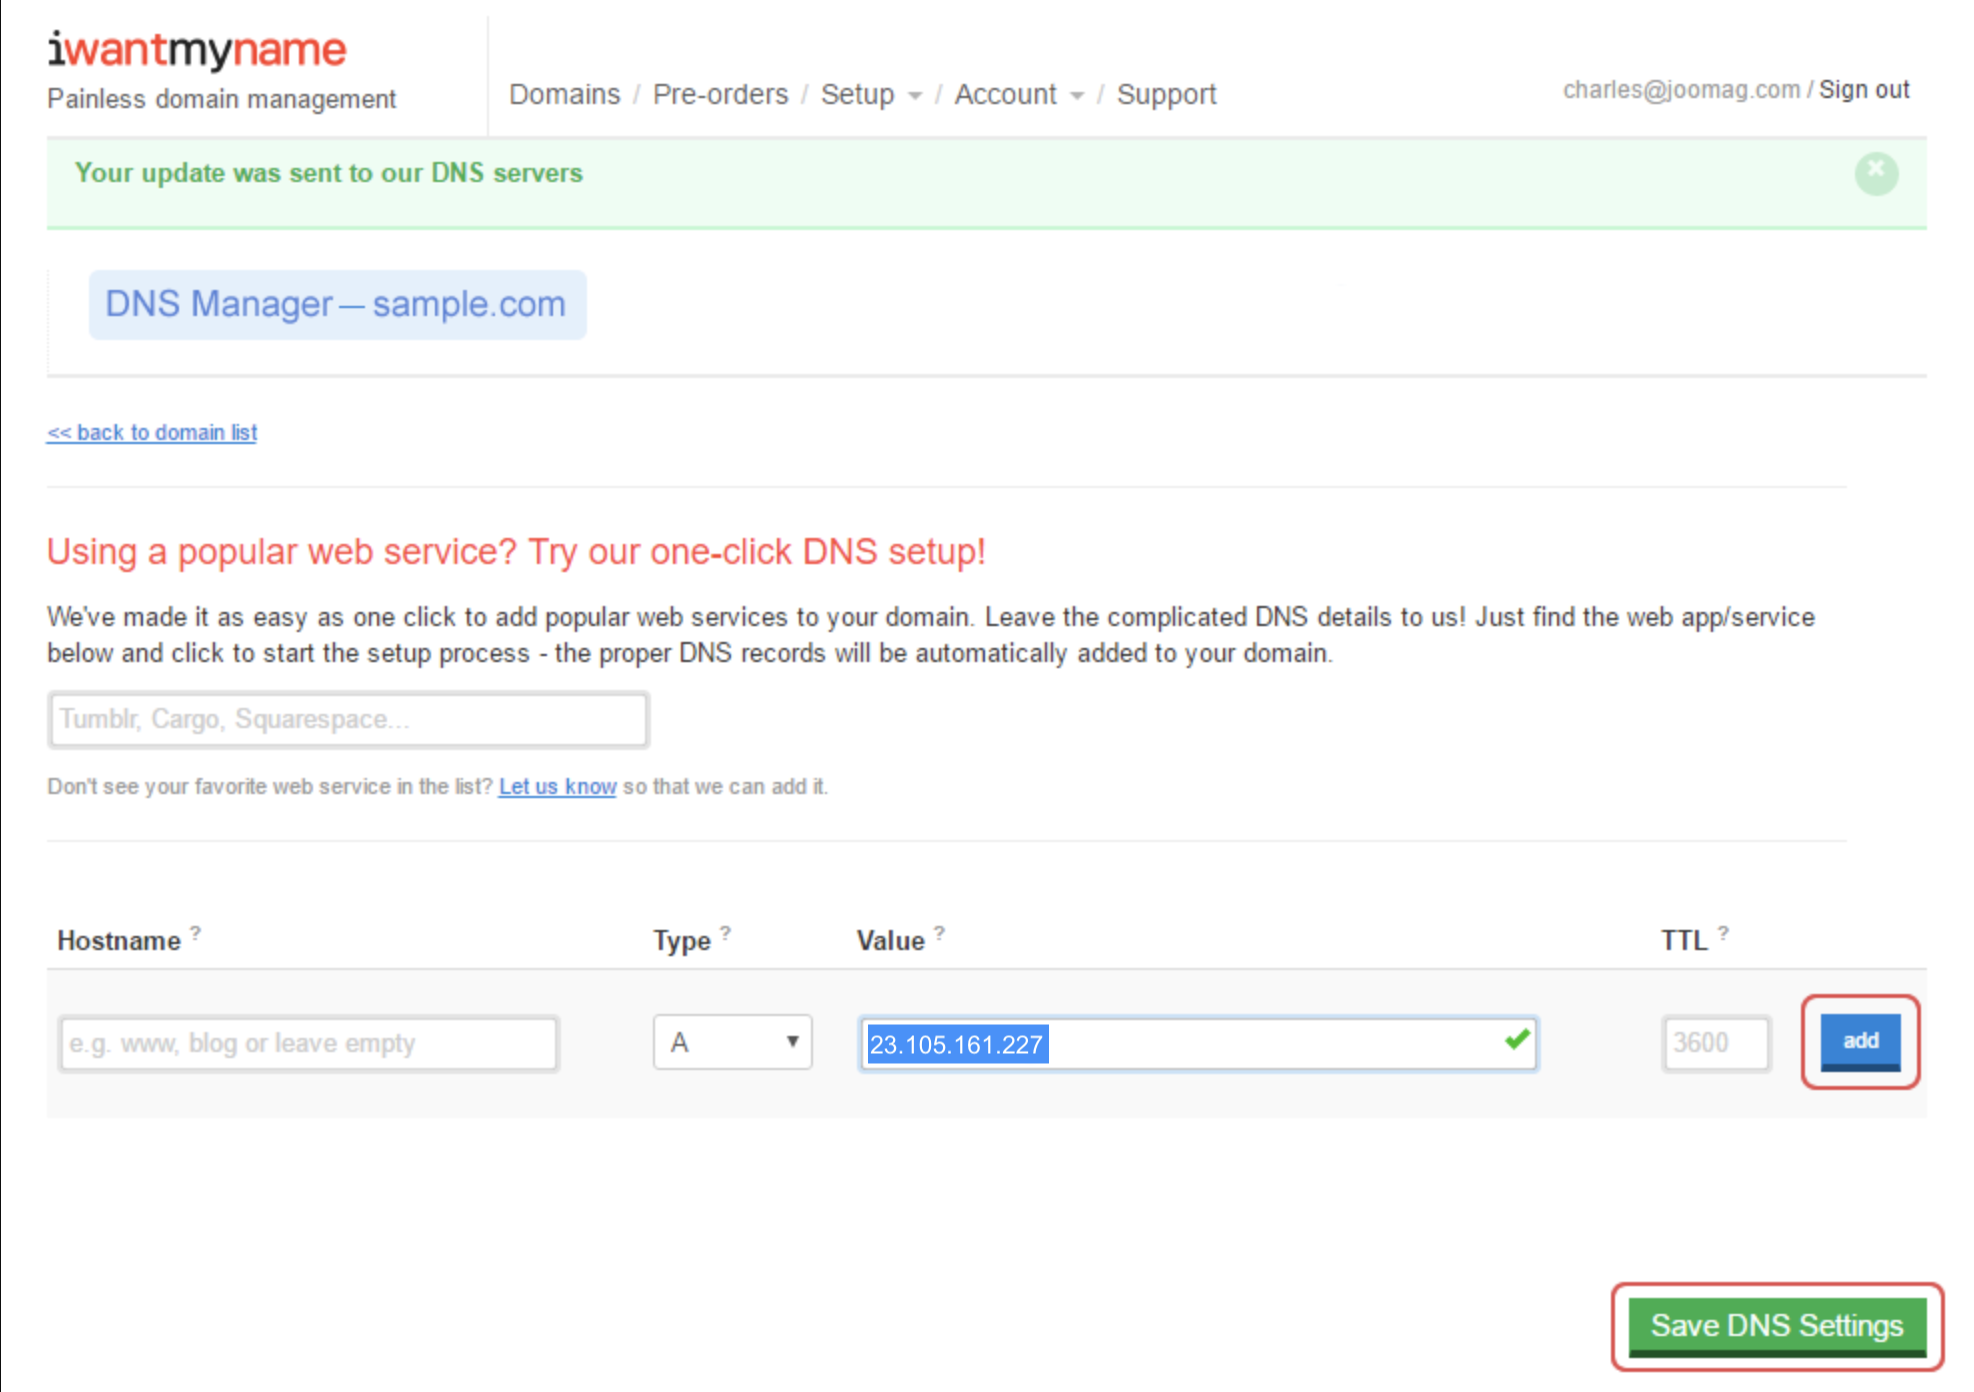Focus the Hostname input field
Viewport: 1974px width, 1392px height.
coord(308,1043)
